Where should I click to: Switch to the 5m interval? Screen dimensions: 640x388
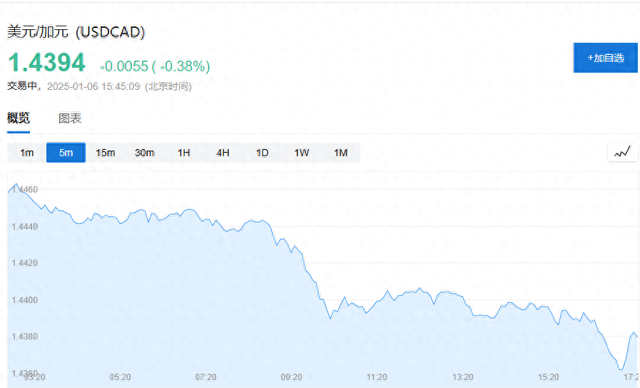click(66, 153)
